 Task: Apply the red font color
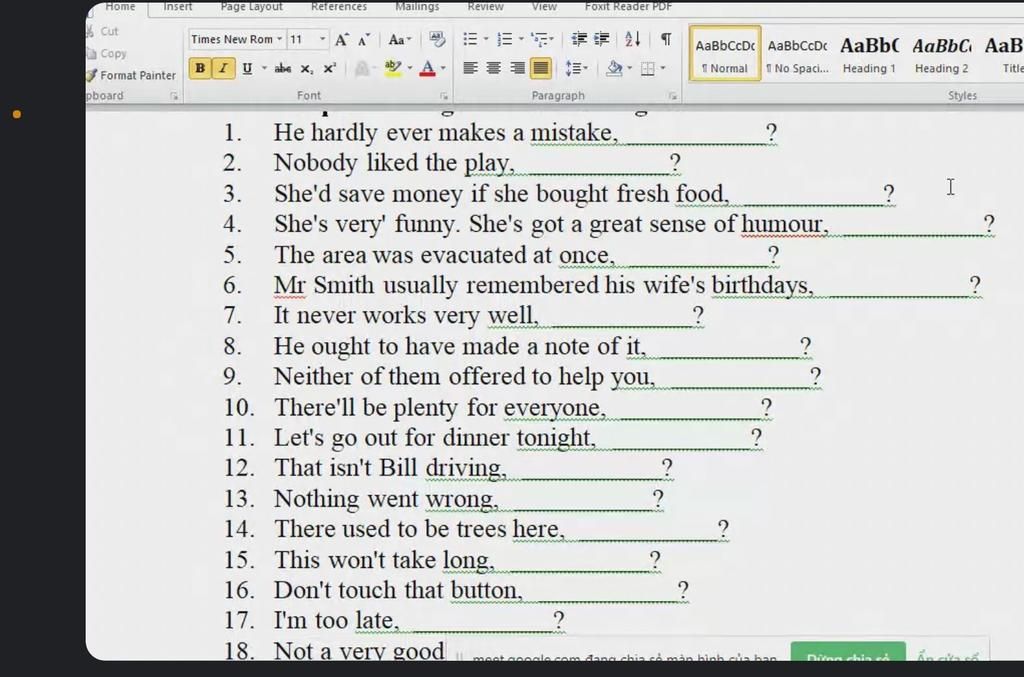coord(428,68)
